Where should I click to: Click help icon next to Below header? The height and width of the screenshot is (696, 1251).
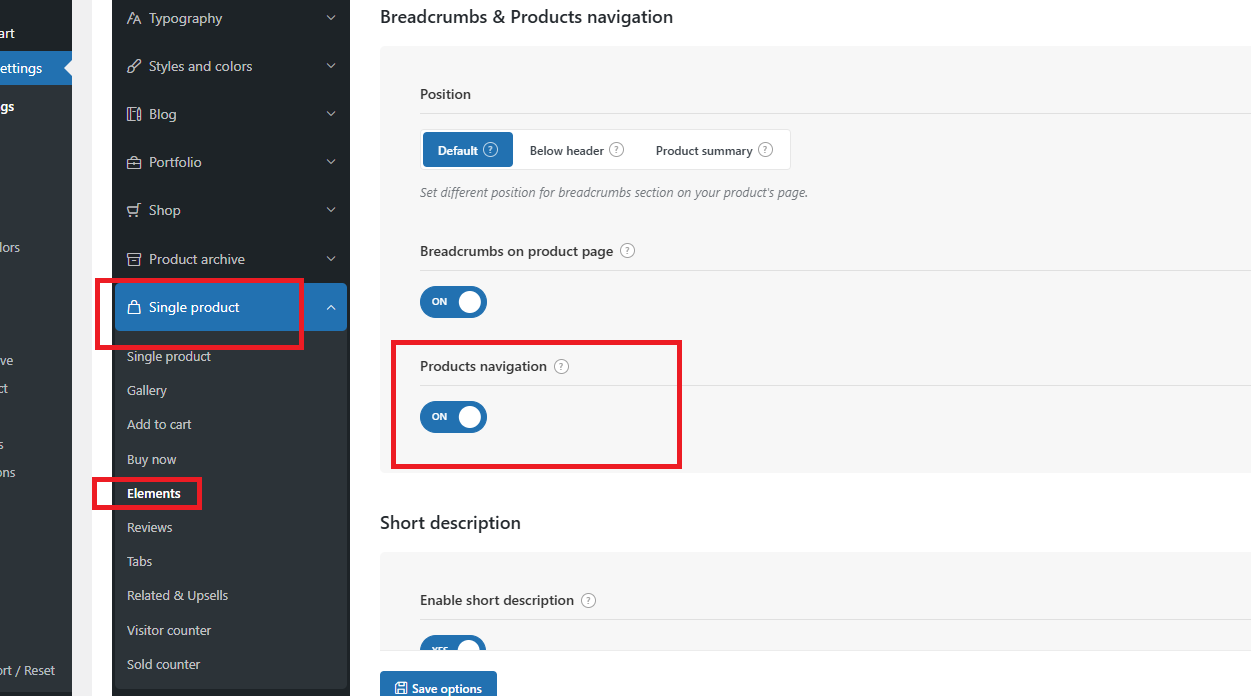click(x=616, y=150)
